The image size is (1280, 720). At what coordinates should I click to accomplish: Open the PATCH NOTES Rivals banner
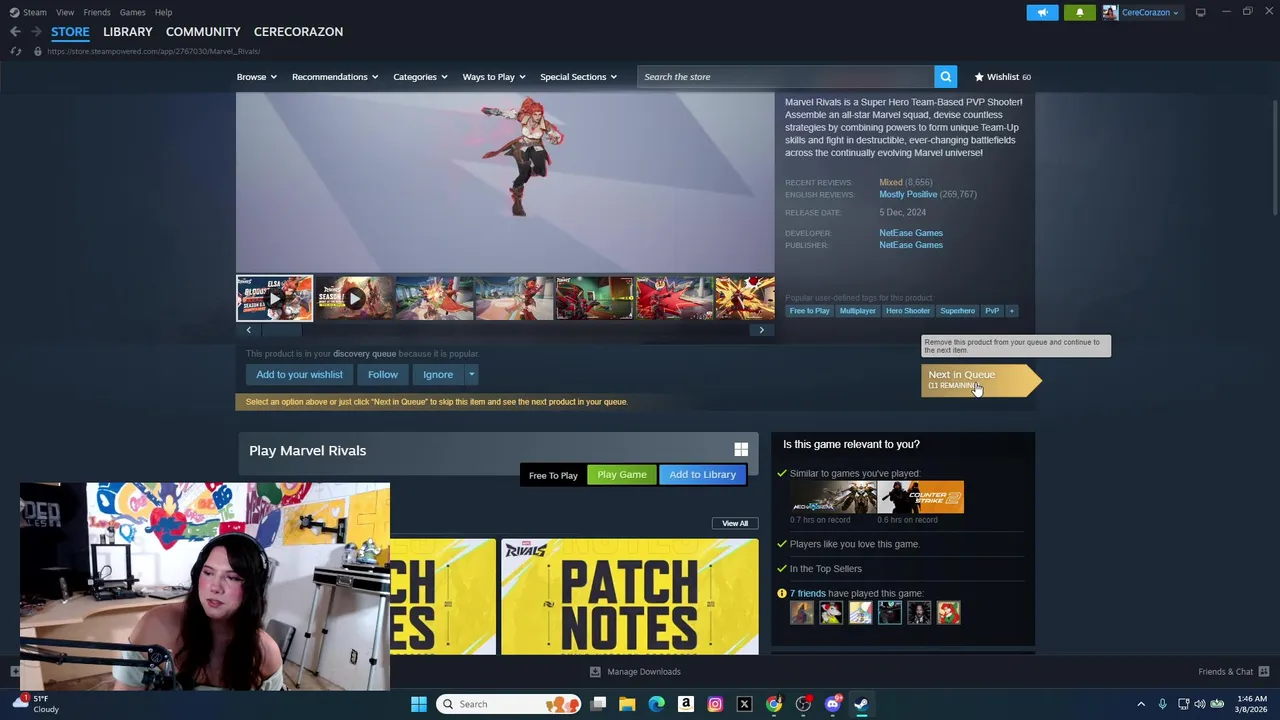tap(630, 597)
